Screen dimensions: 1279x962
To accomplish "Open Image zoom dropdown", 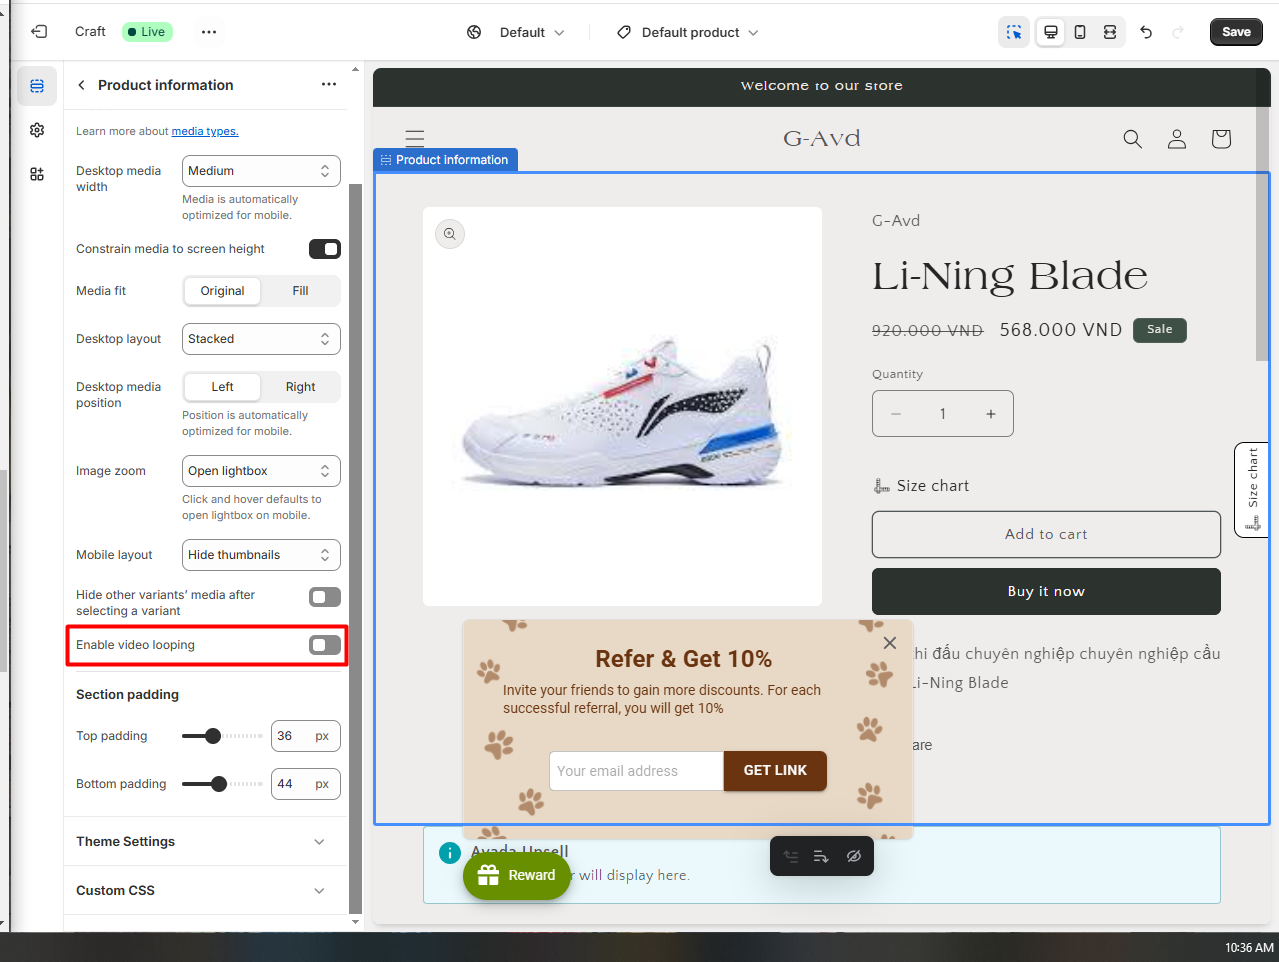I will click(x=261, y=471).
